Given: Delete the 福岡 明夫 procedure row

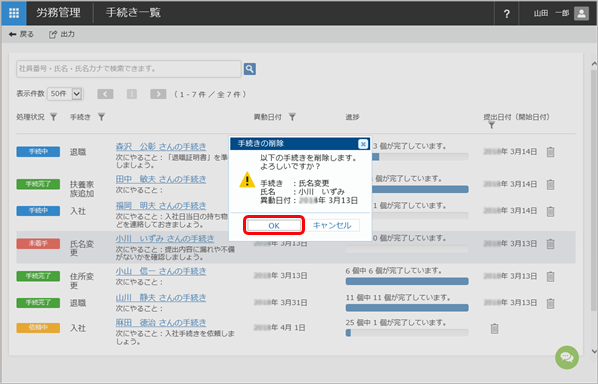Looking at the screenshot, I should [550, 211].
